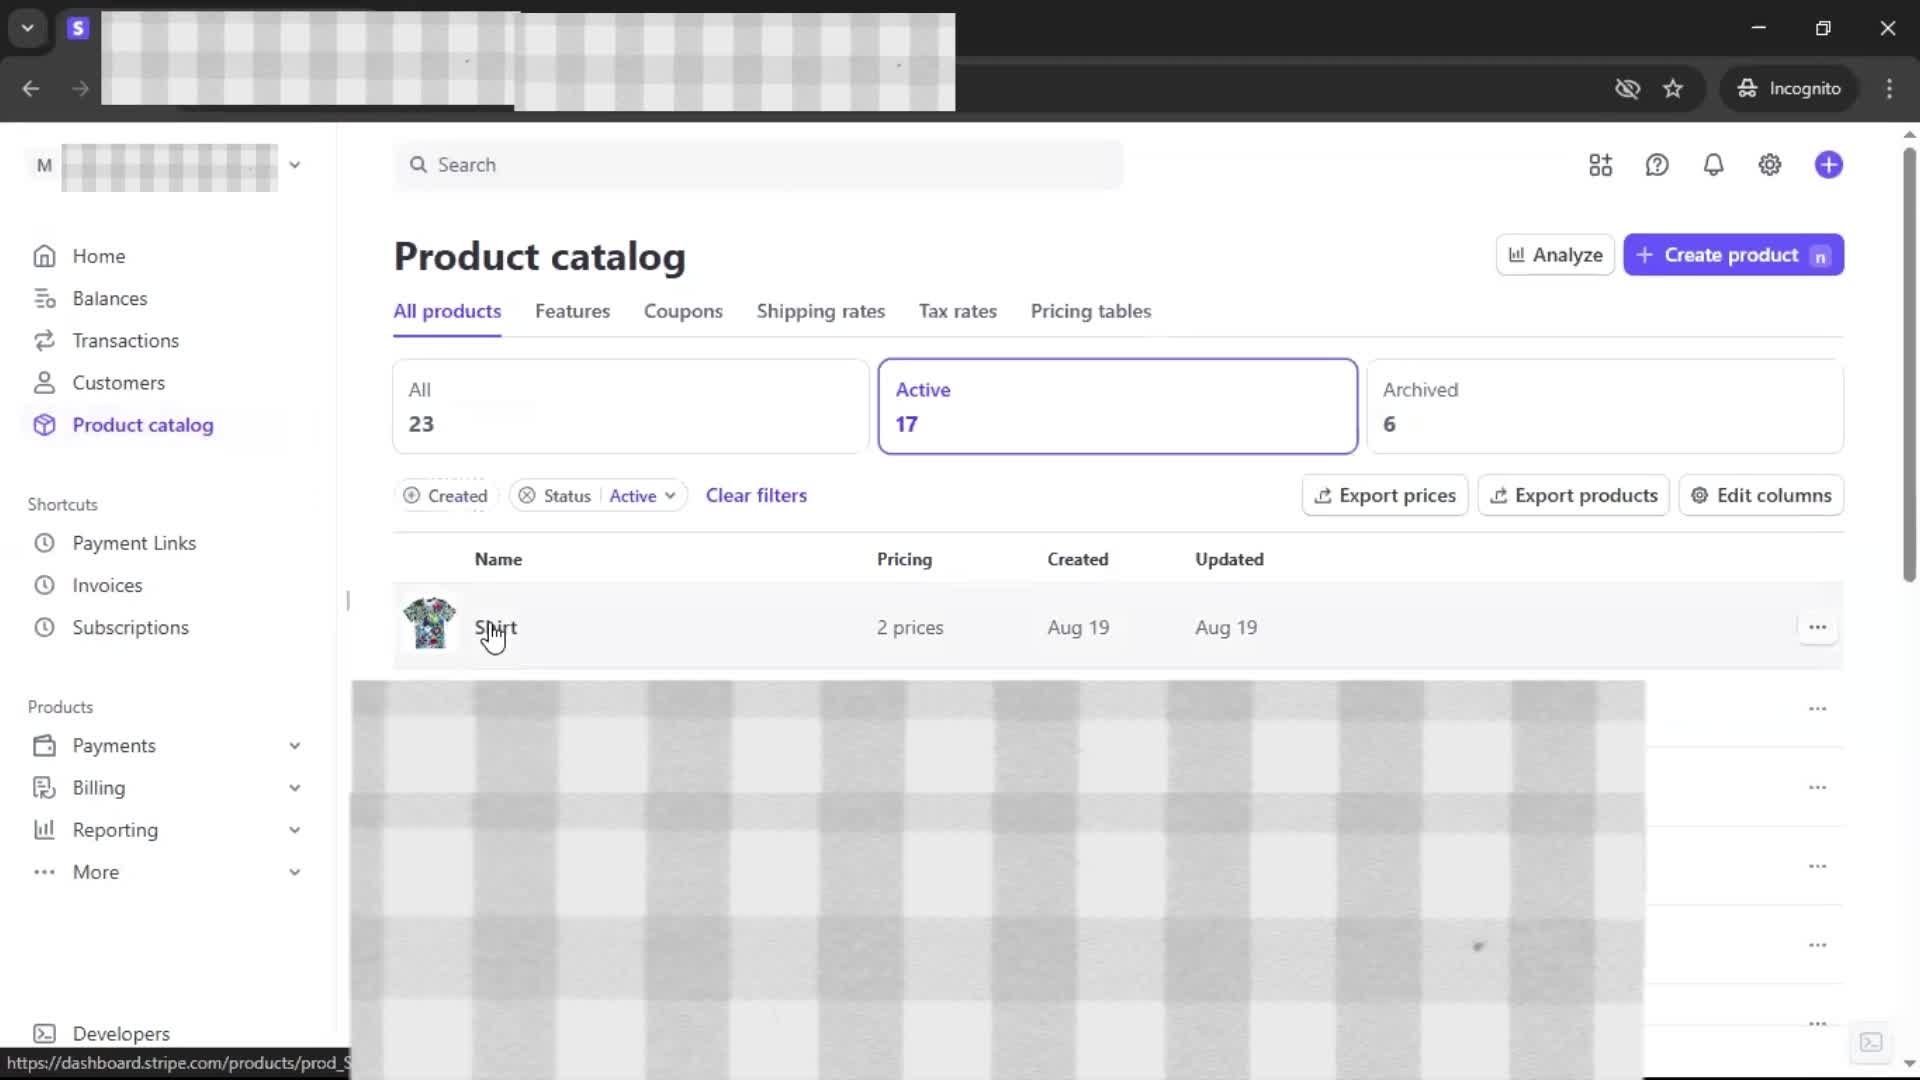Expand the Payments section chevron

[295, 746]
